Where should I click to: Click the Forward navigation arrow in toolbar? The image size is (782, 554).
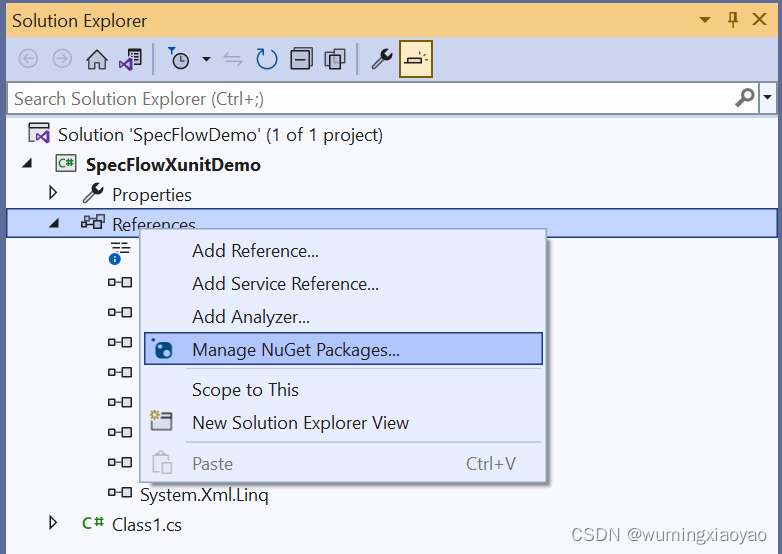pyautogui.click(x=62, y=59)
